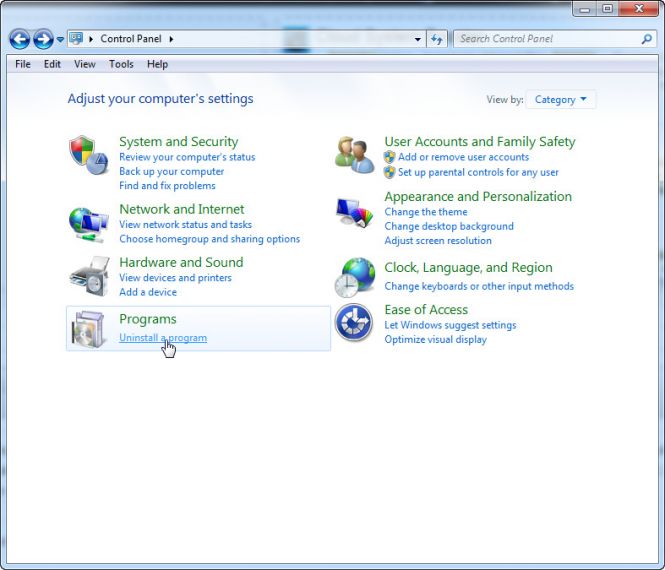This screenshot has height=570, width=665.
Task: Click the refresh button beside address bar
Action: (437, 39)
